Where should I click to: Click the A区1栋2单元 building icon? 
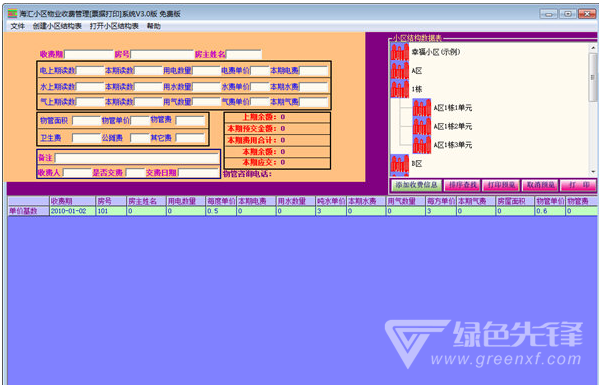tap(422, 126)
